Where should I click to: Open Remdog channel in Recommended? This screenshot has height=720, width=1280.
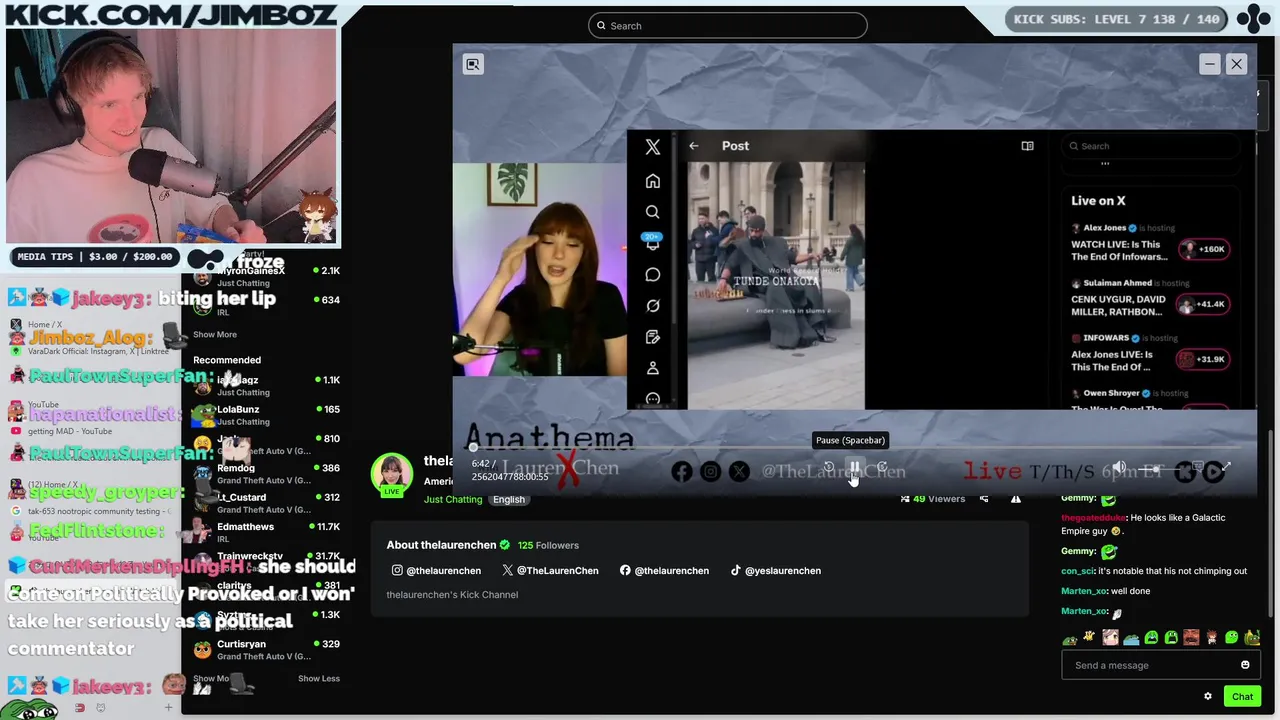(x=266, y=474)
